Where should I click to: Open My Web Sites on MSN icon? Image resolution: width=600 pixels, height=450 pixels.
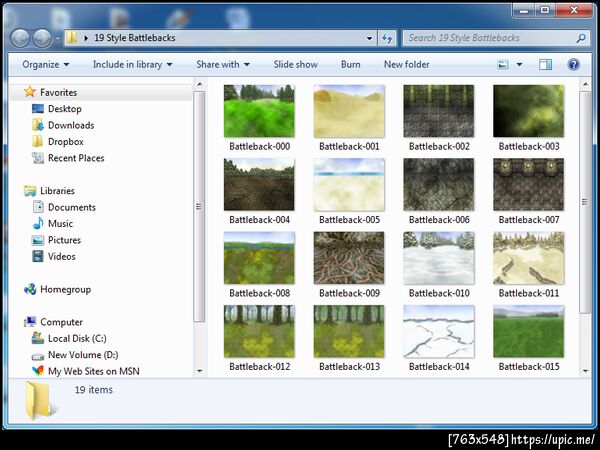coord(38,370)
